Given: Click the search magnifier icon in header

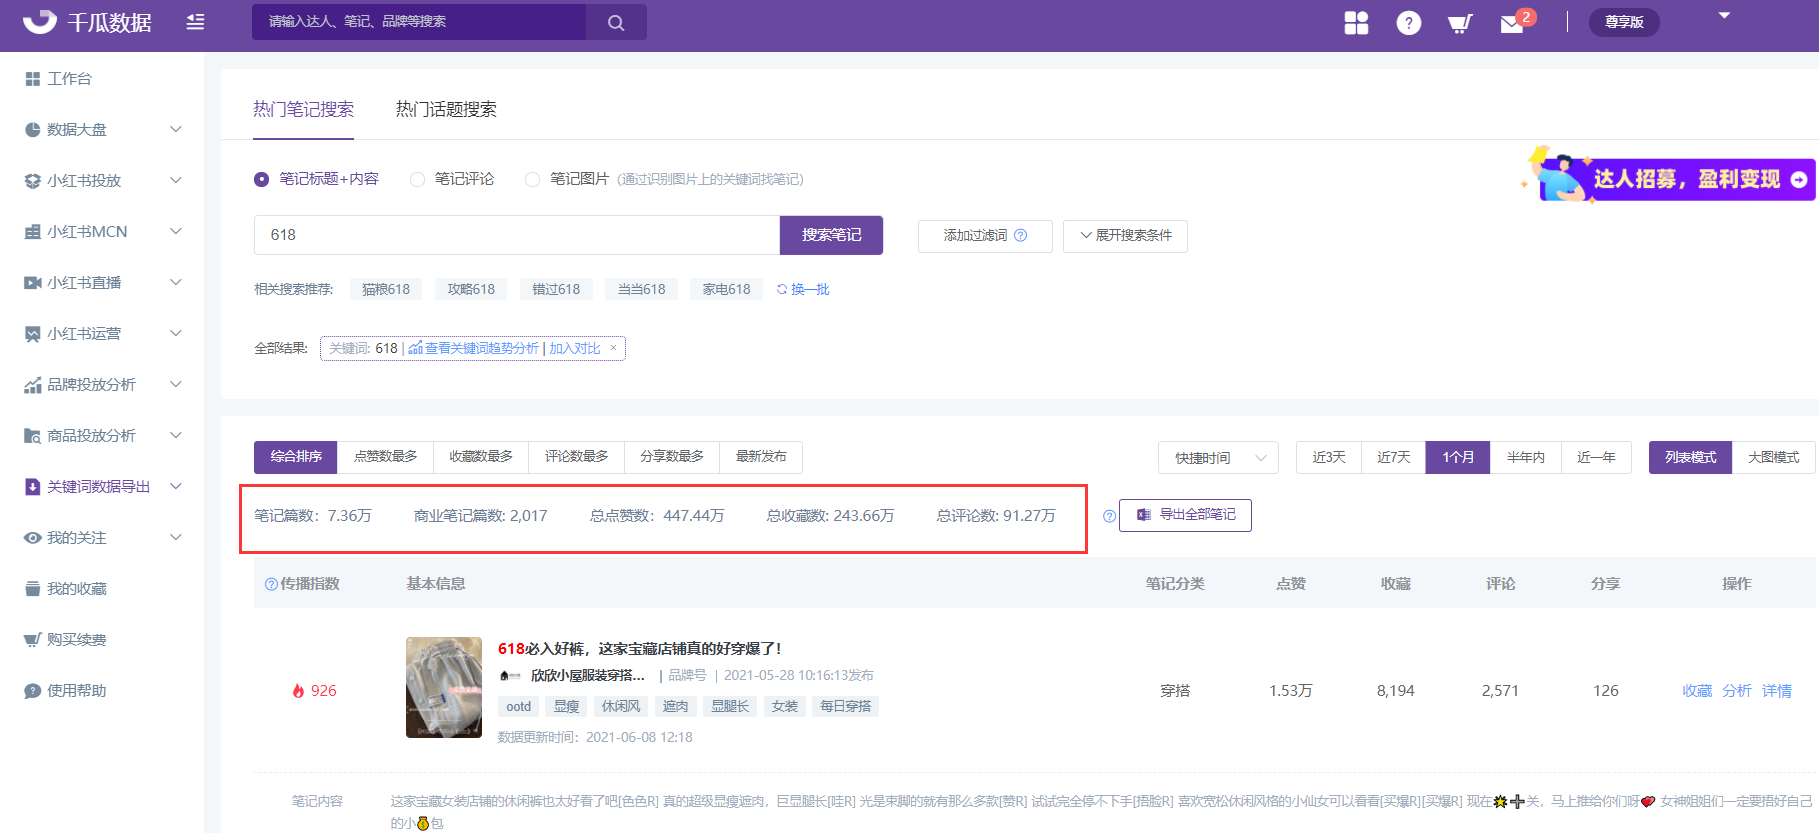Looking at the screenshot, I should tap(616, 22).
